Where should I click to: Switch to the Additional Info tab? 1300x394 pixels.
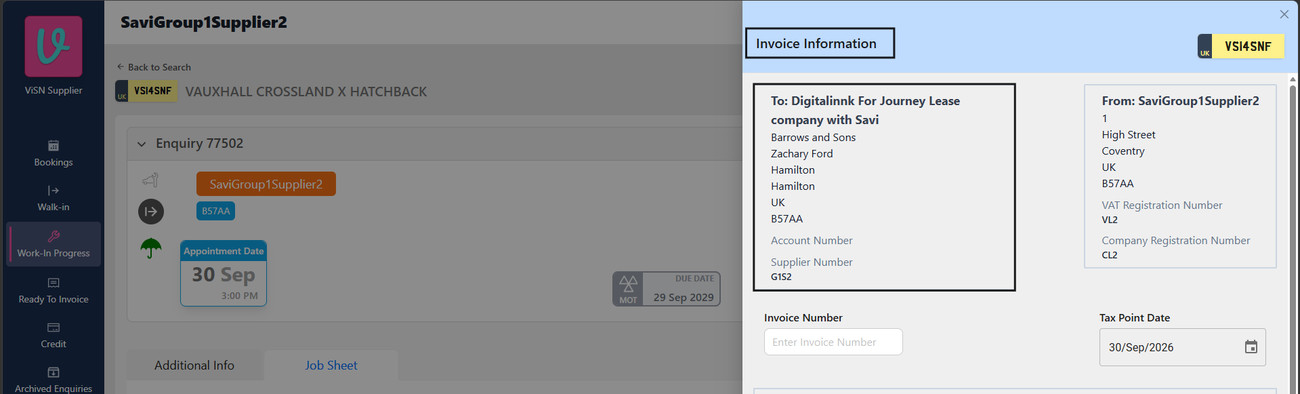(x=194, y=365)
